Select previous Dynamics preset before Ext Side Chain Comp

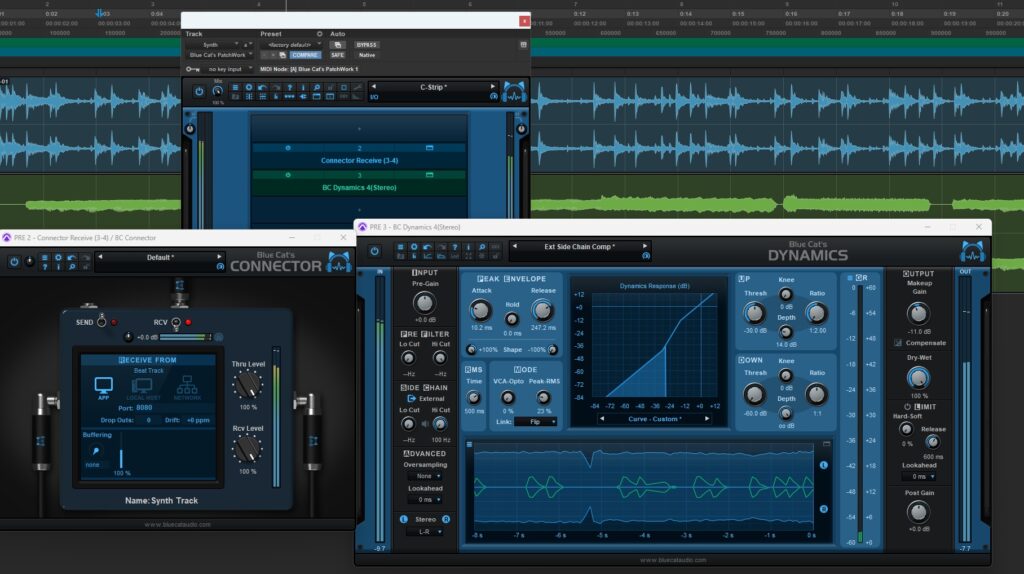(515, 246)
